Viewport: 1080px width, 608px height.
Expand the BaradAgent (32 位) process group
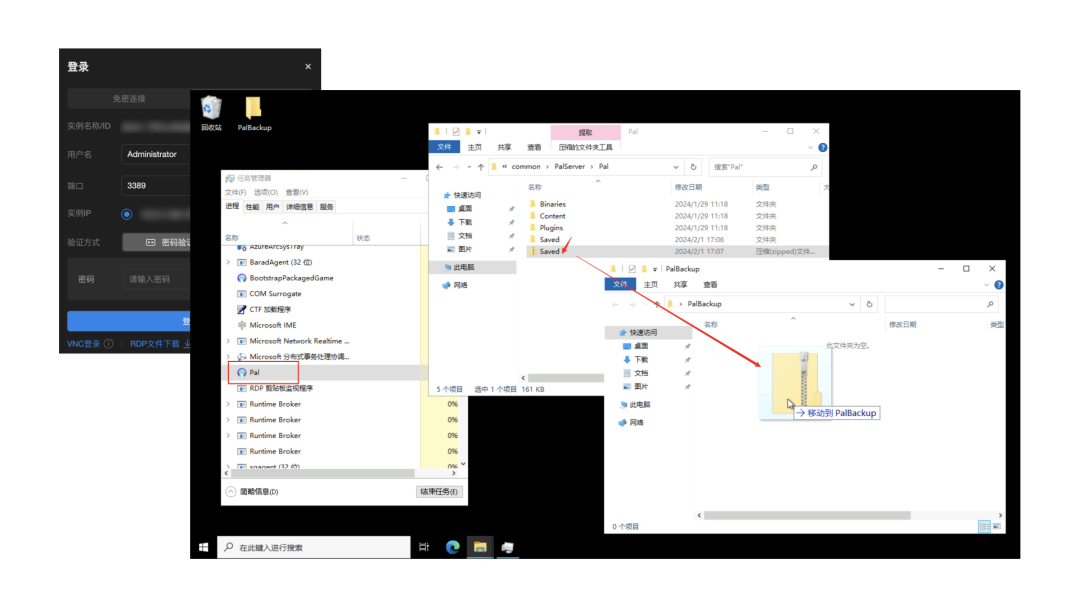pos(229,262)
